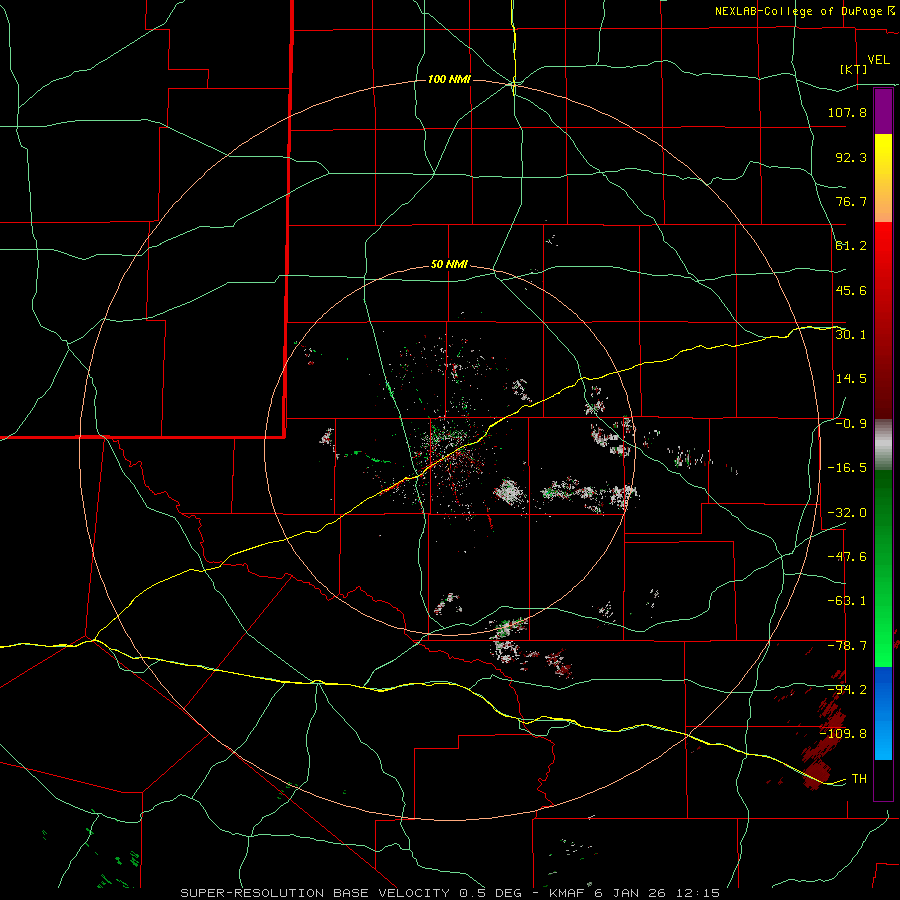Click the -78.7 velocity legend value
Viewport: 900px width, 900px height.
click(847, 646)
